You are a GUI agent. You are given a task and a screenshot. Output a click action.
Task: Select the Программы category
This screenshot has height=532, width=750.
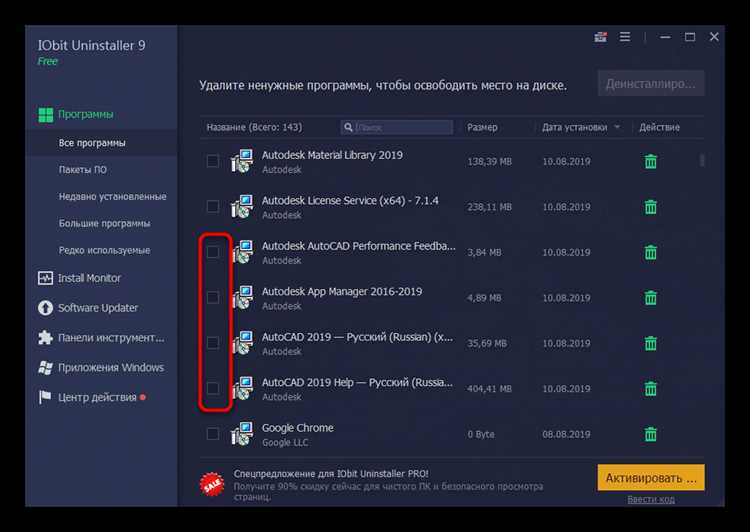86,114
